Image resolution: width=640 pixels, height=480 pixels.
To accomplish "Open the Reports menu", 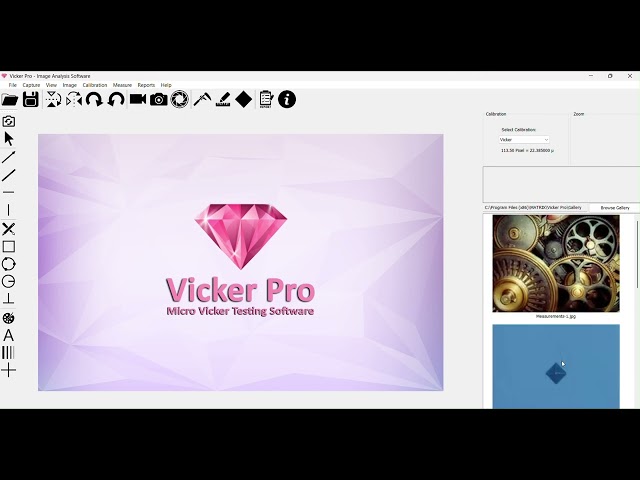I will [146, 85].
